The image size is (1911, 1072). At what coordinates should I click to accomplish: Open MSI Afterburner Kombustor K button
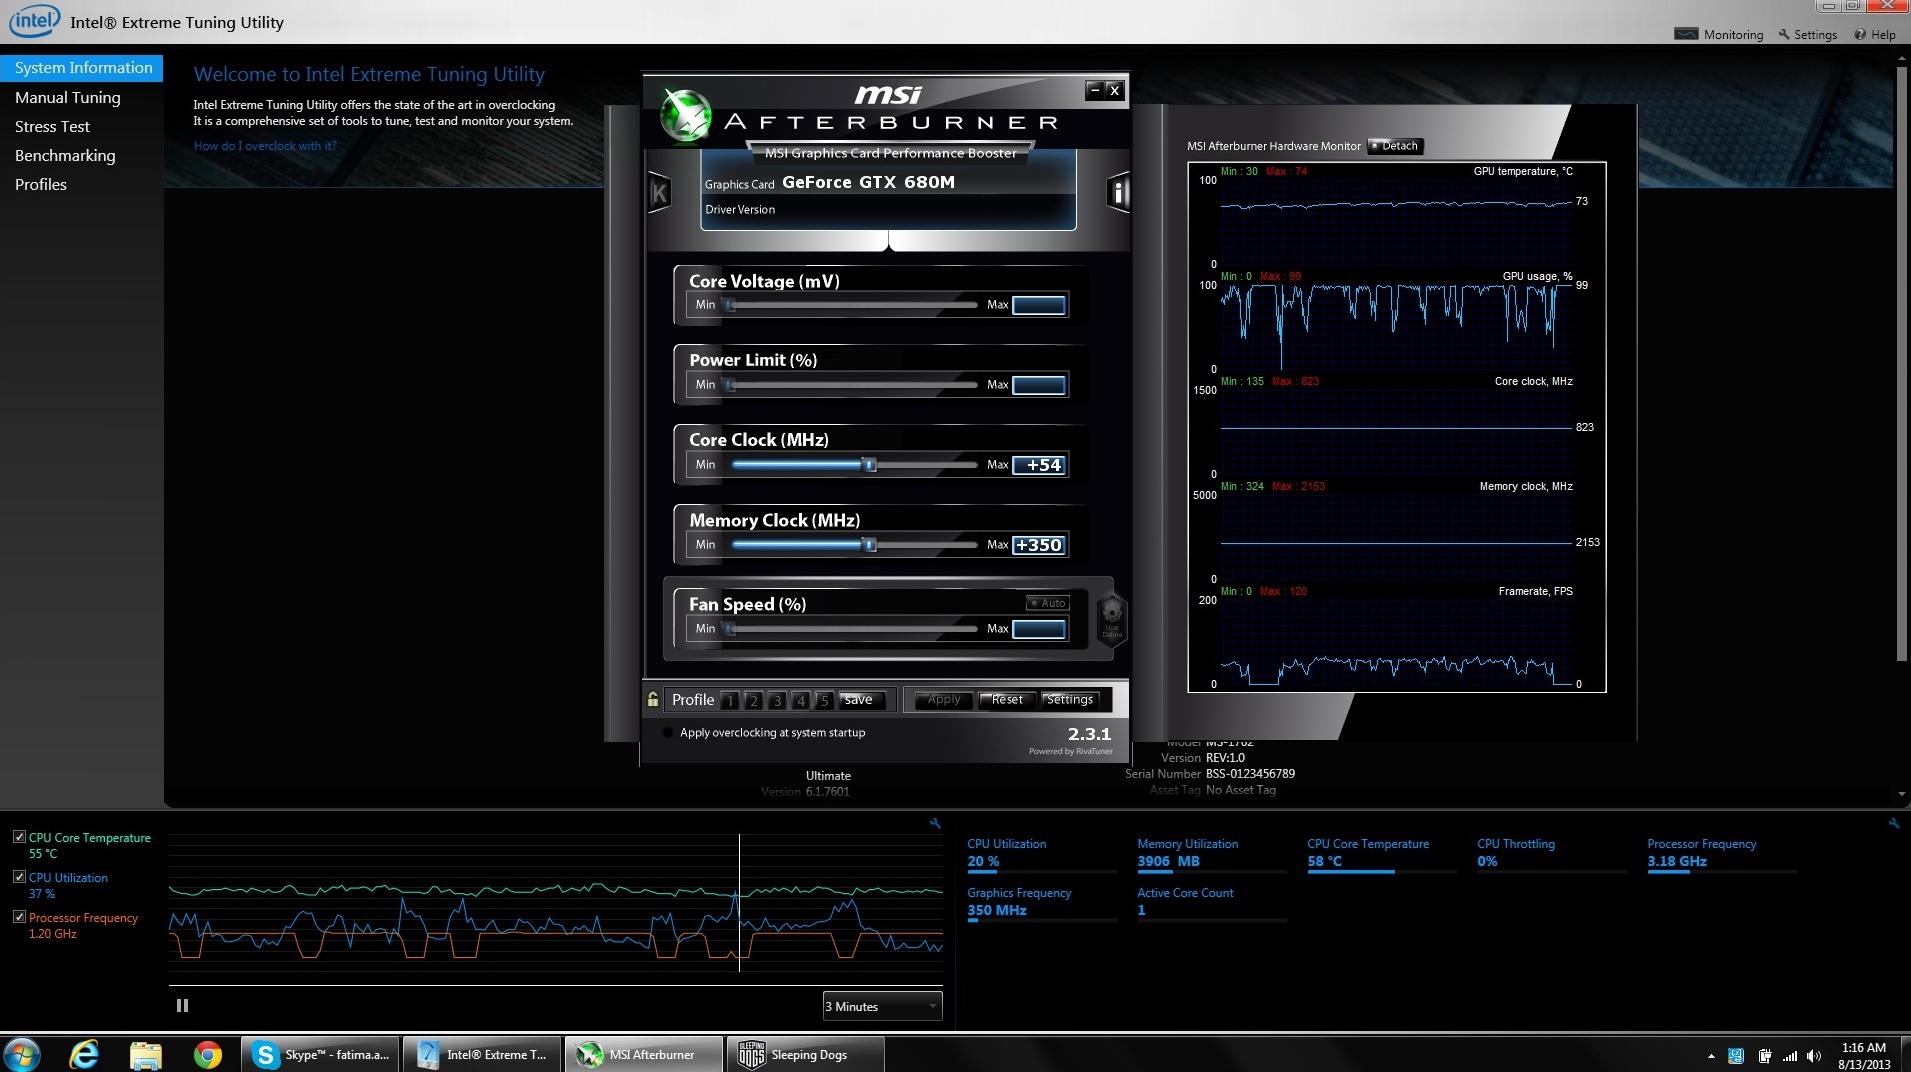coord(659,193)
